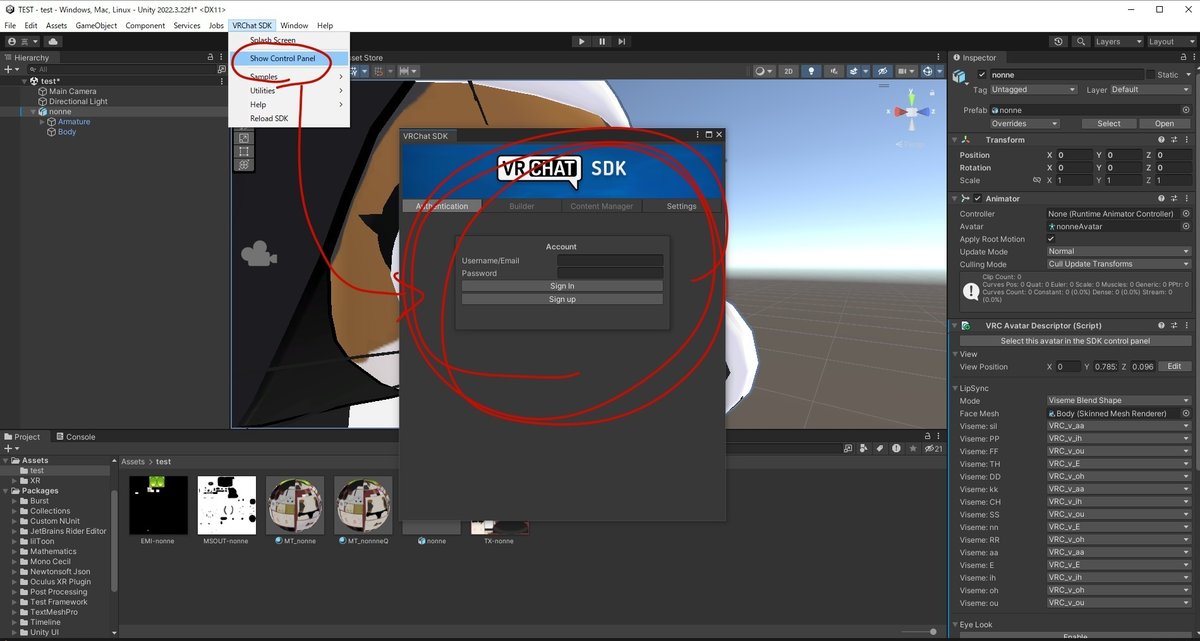
Task: Click the Scene orientation gizmo
Action: click(x=911, y=110)
